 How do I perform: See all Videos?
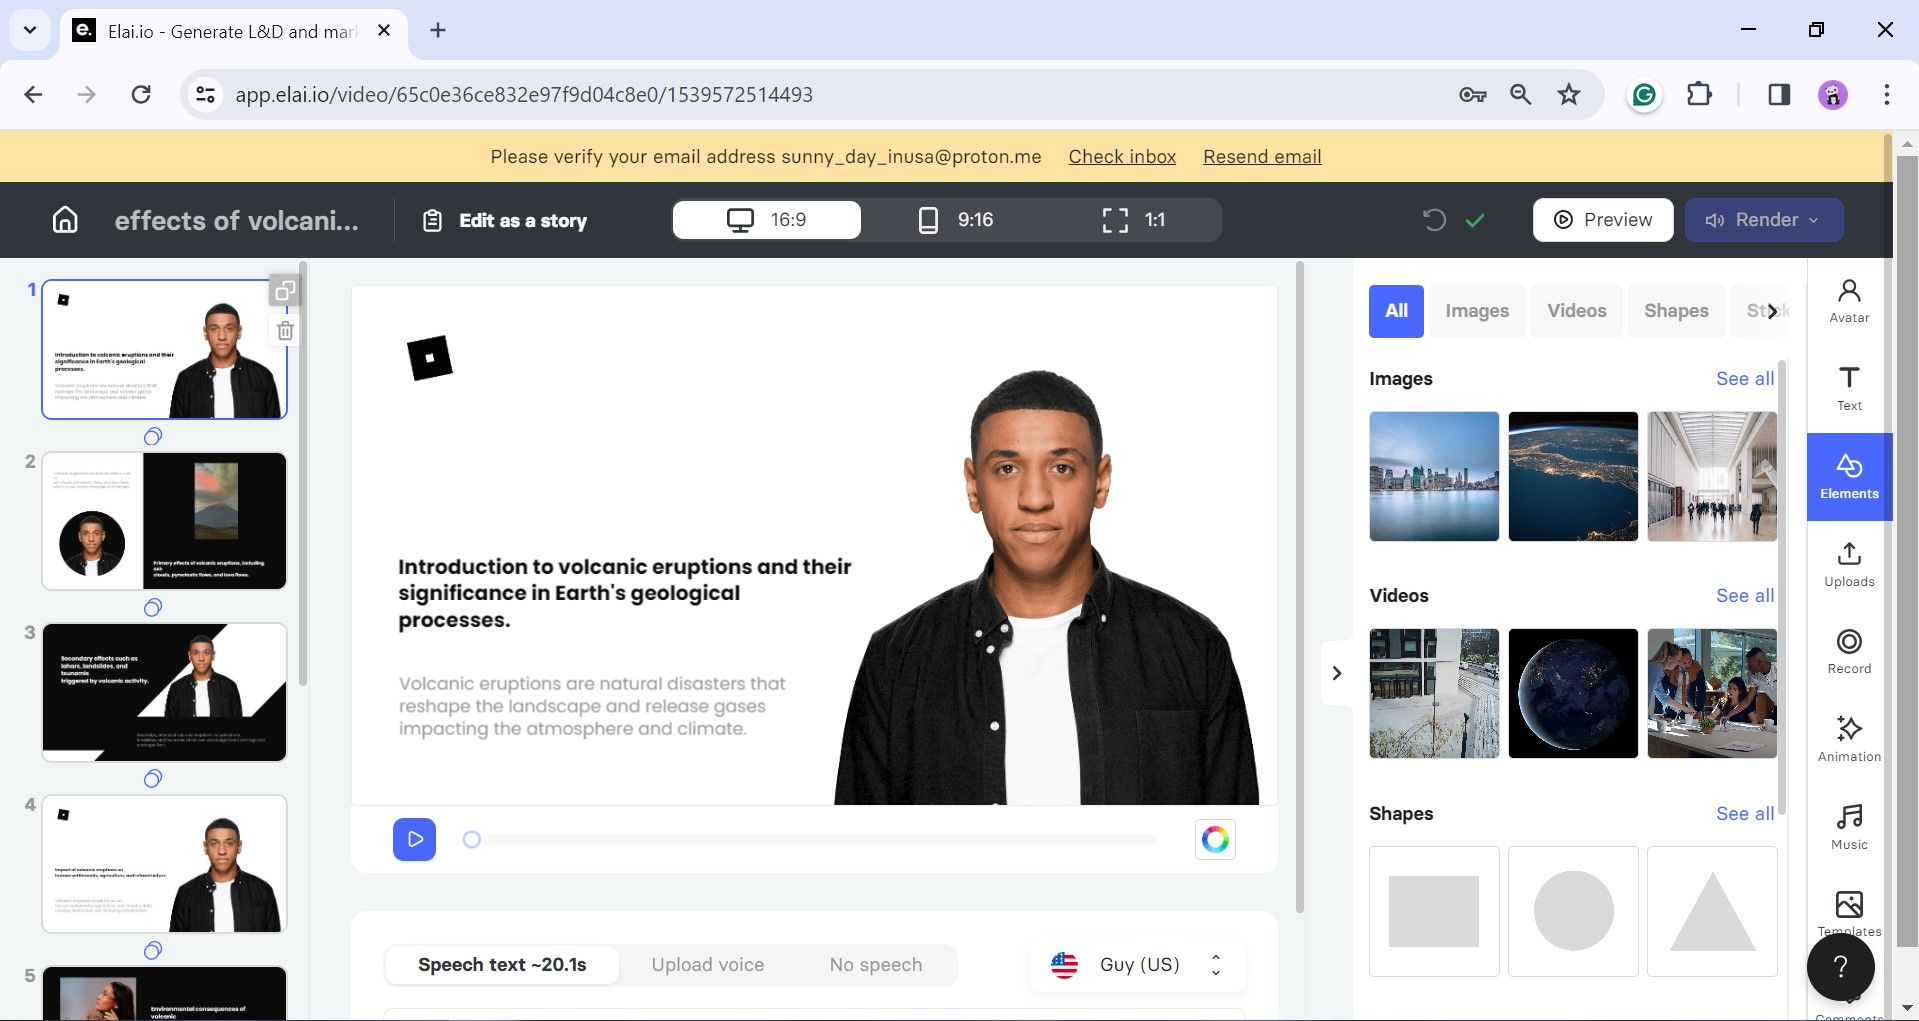(x=1745, y=596)
